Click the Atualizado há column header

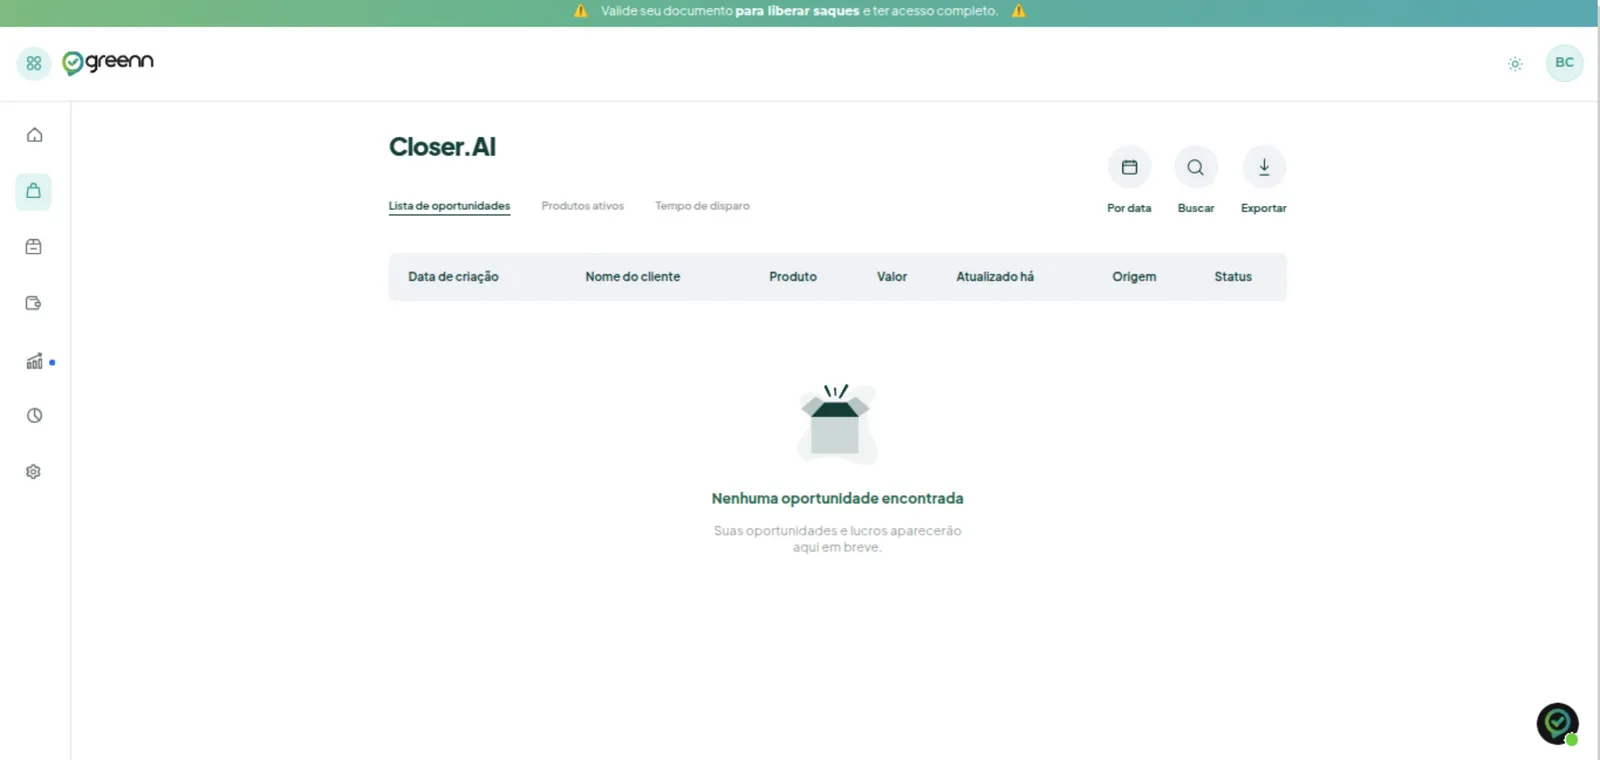[995, 277]
